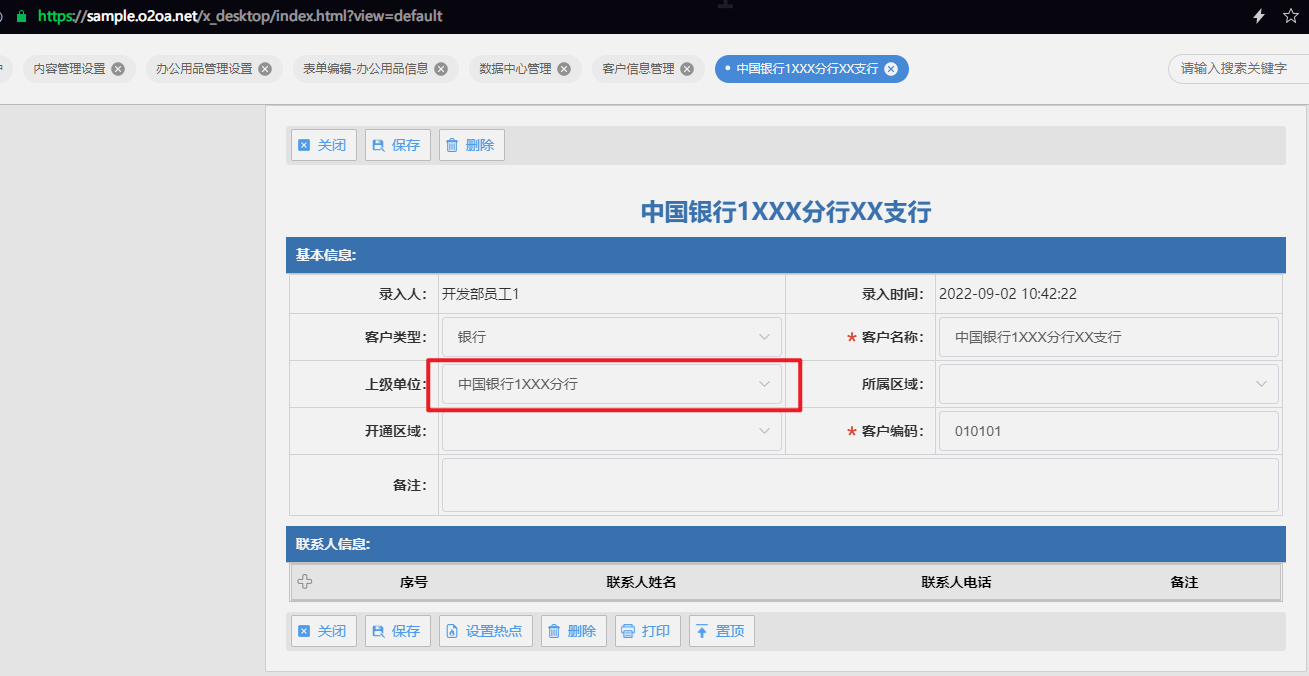Click the 录入时间 value 2022-09-02 10:42:22
The image size is (1309, 676).
coord(1008,294)
